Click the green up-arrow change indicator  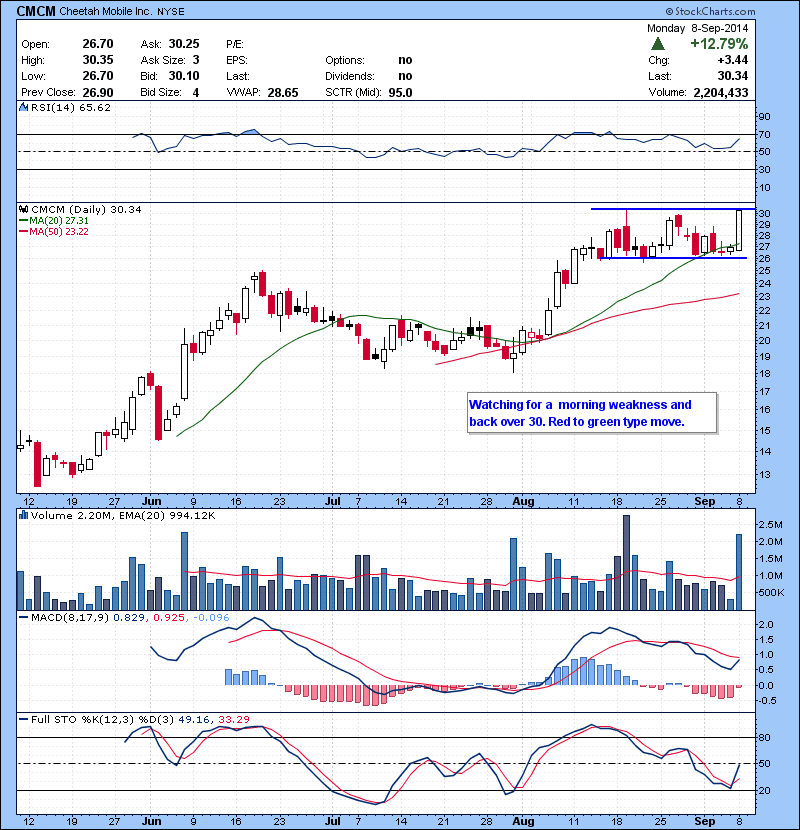coord(658,43)
